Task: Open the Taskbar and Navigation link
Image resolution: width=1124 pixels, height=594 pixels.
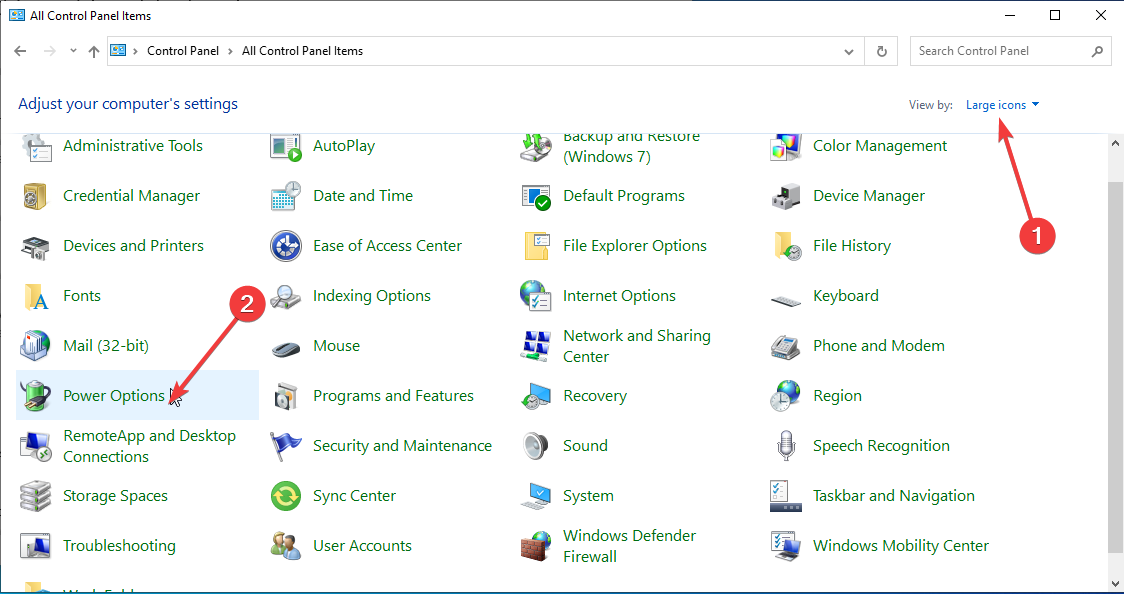Action: [894, 496]
